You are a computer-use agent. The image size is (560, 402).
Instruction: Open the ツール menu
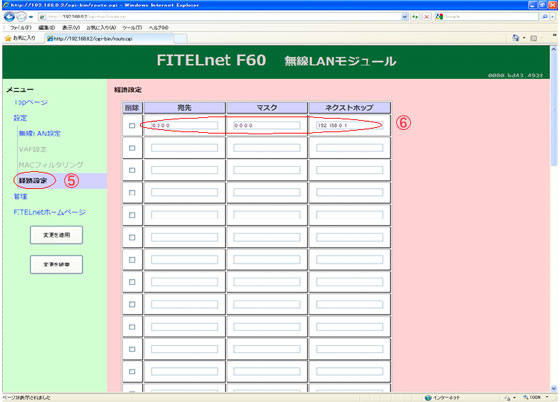point(132,27)
